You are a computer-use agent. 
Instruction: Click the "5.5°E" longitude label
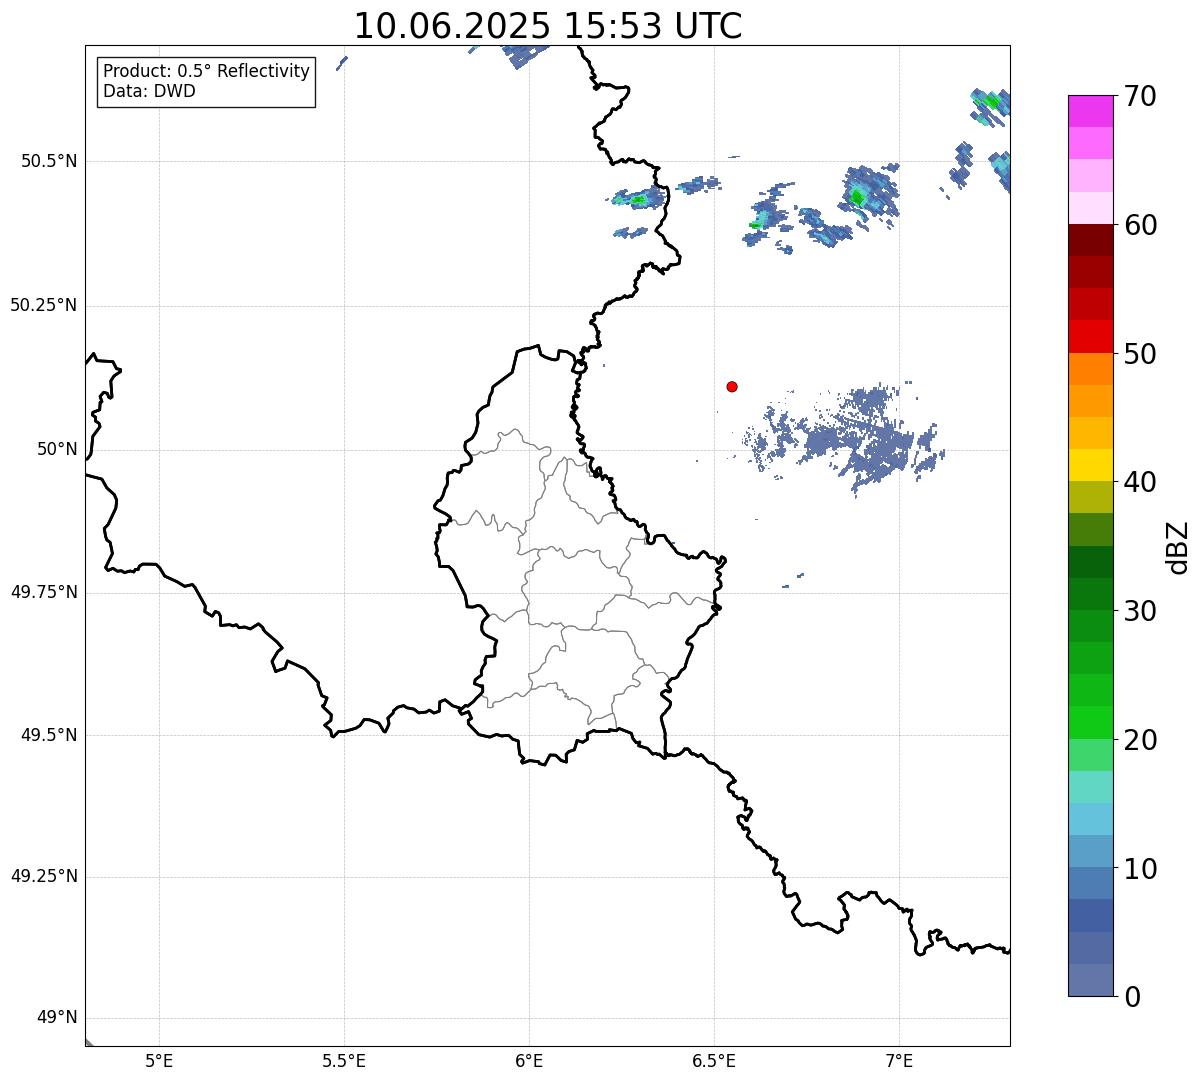point(344,1060)
